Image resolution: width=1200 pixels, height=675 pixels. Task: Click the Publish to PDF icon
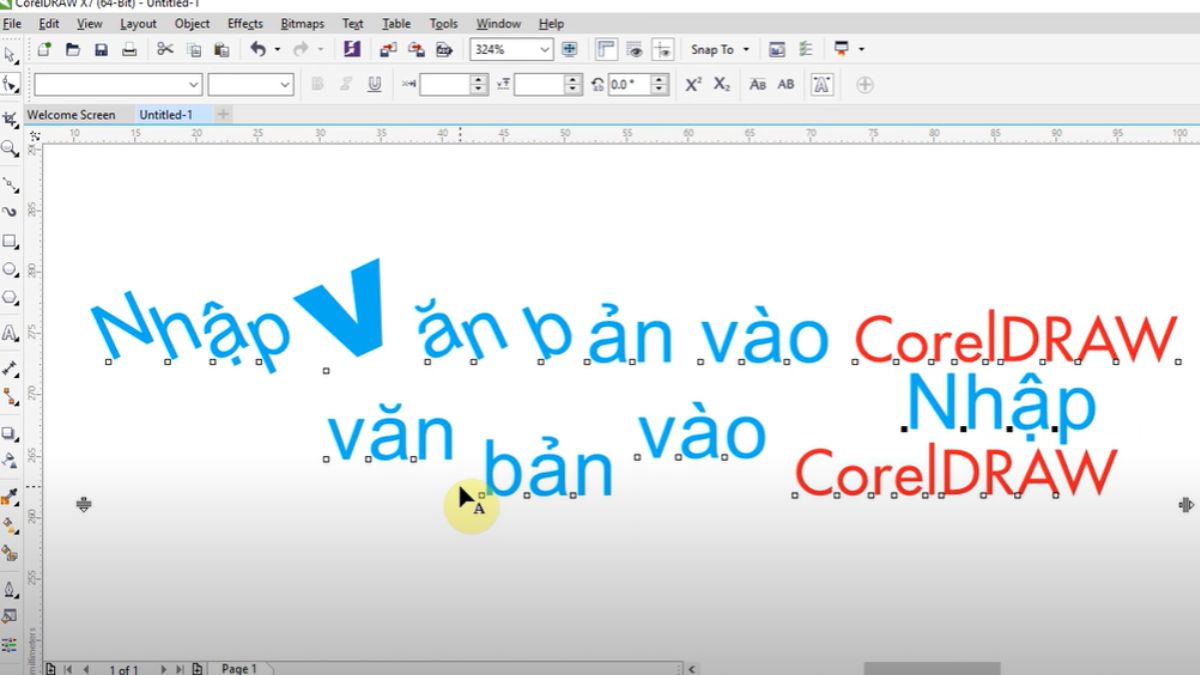click(x=444, y=49)
